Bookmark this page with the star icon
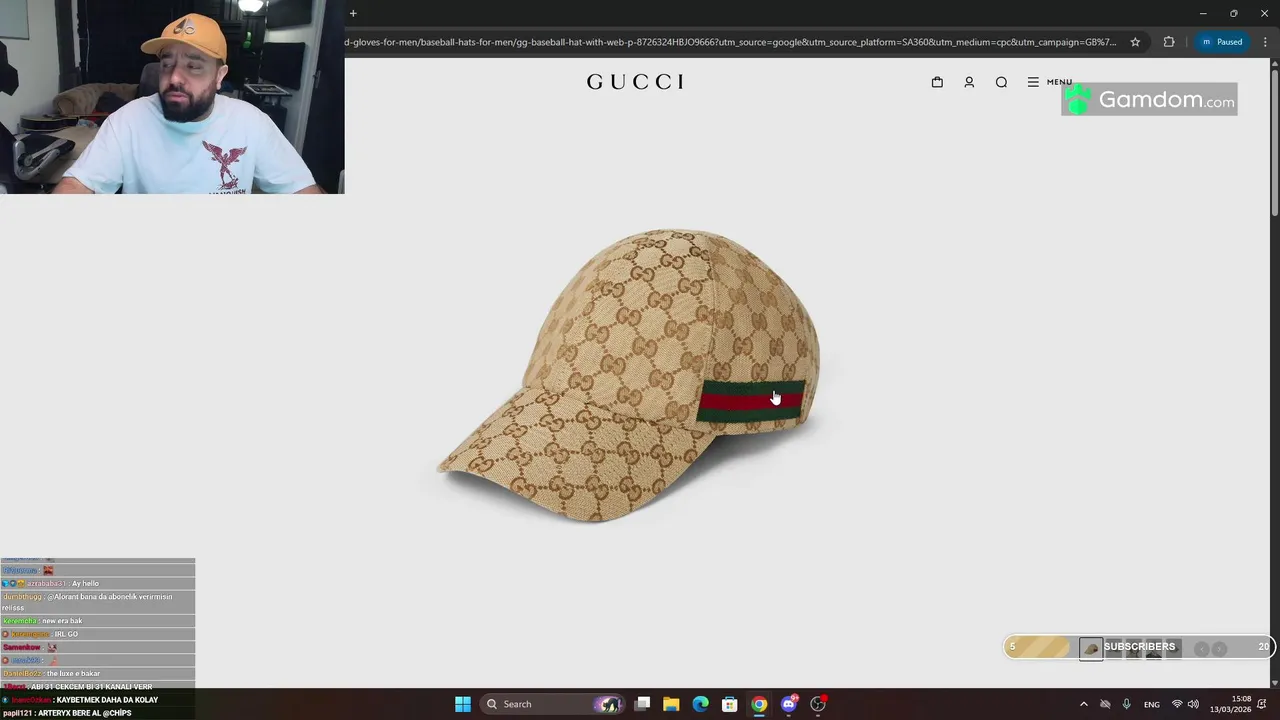 point(1135,42)
